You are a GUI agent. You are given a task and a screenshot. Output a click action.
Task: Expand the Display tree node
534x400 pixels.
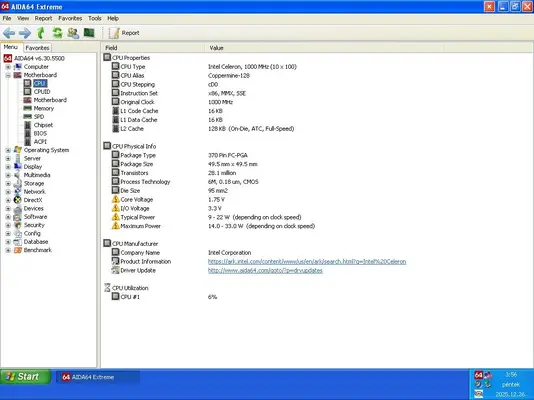click(8, 167)
